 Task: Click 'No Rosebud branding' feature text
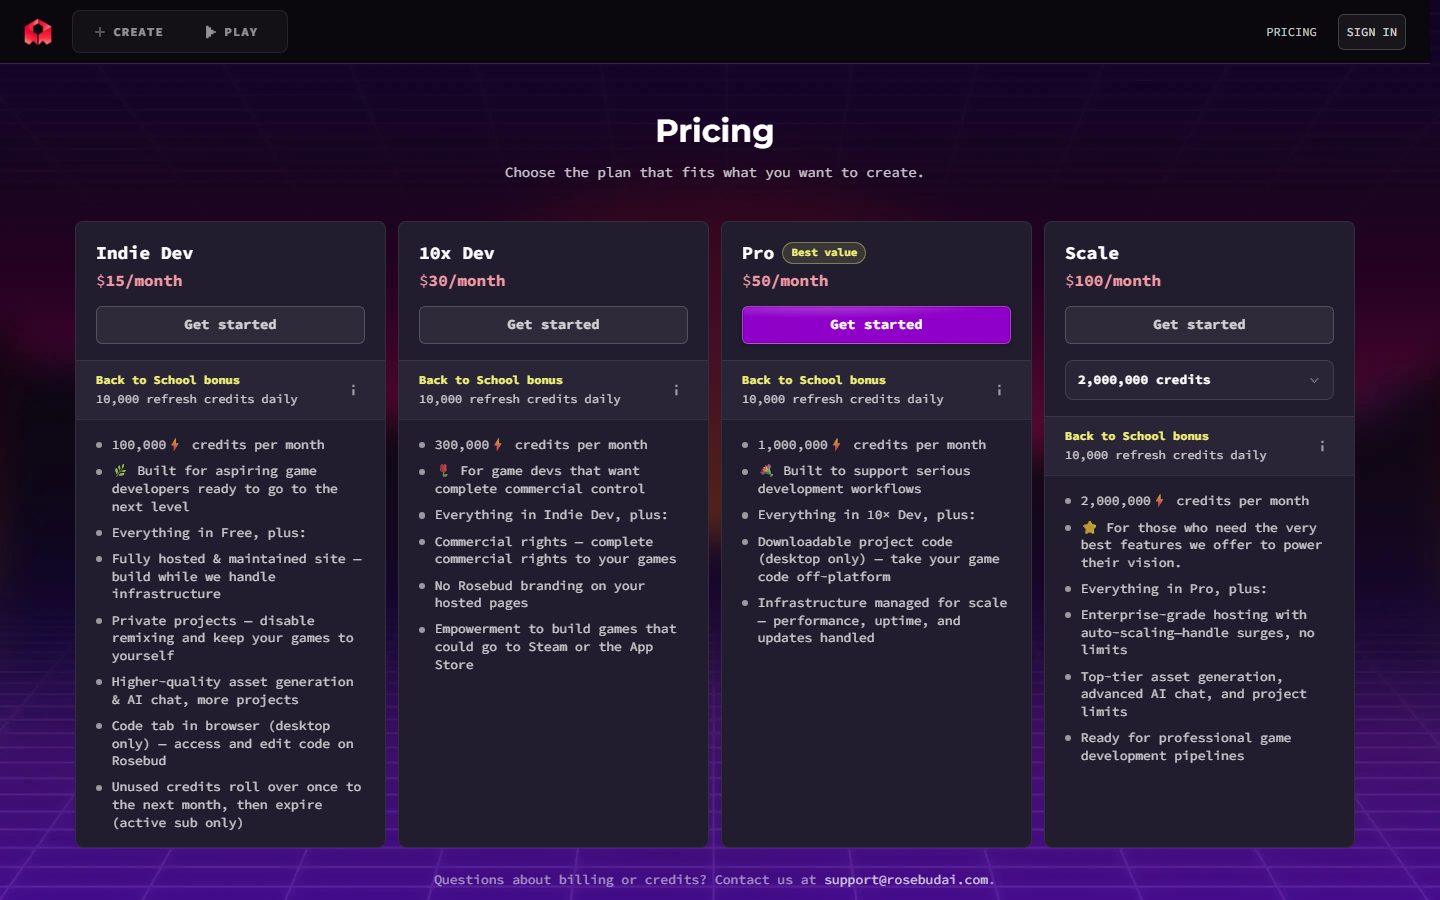click(540, 594)
